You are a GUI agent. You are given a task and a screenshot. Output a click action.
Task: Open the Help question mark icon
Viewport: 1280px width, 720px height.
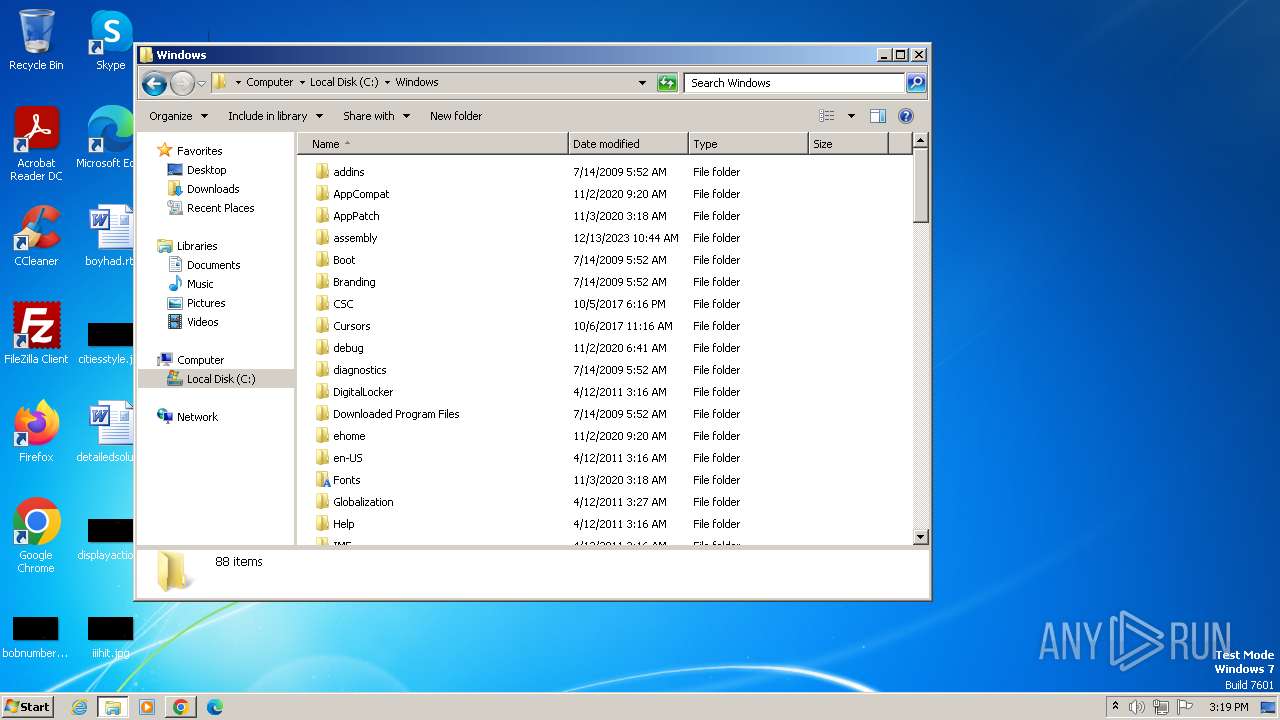click(906, 116)
